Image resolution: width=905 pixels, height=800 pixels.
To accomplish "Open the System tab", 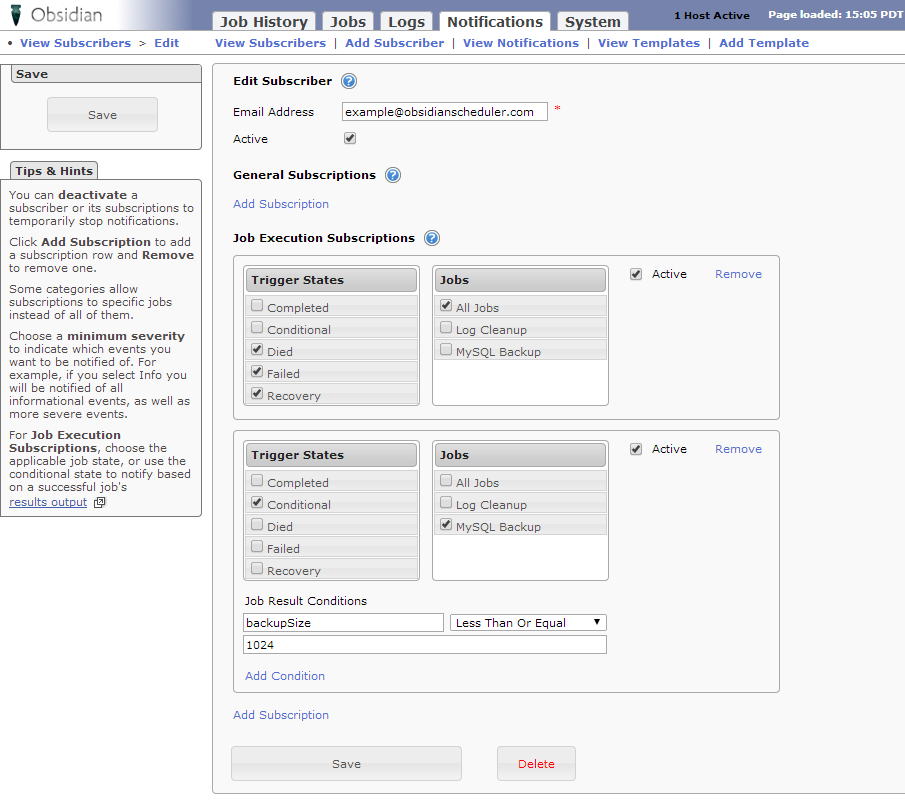I will (x=592, y=22).
